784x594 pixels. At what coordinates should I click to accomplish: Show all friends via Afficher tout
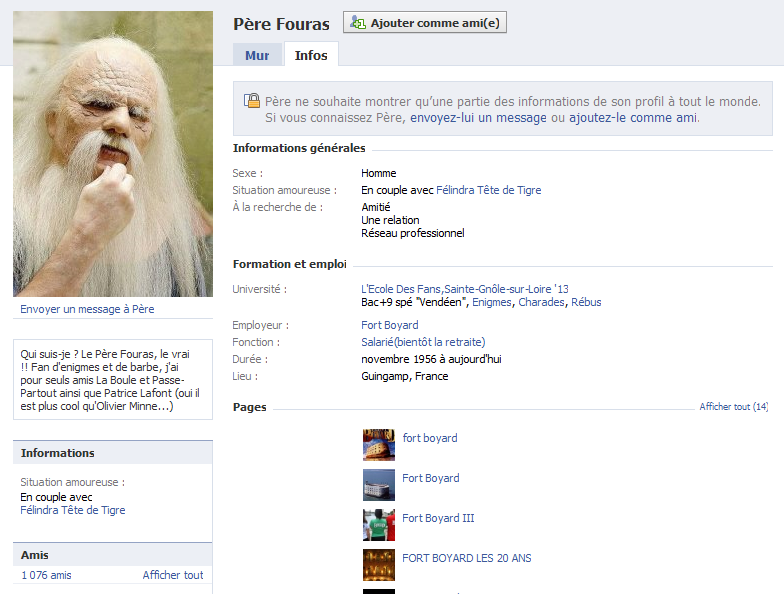coord(173,575)
